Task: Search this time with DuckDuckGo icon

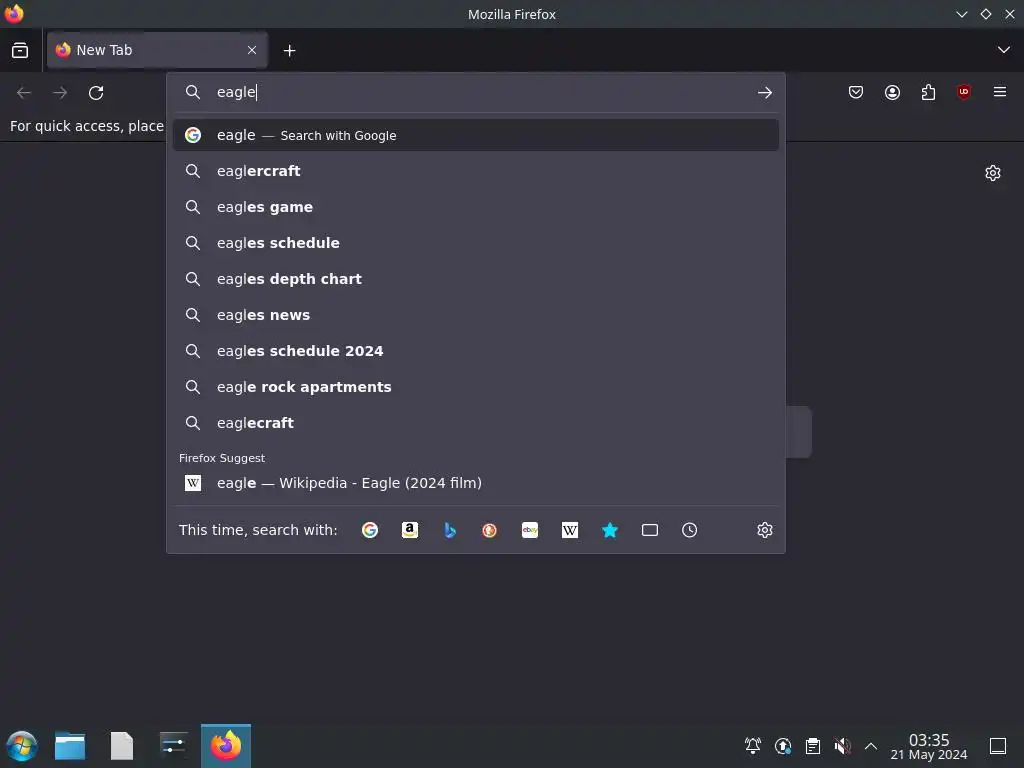Action: click(489, 530)
